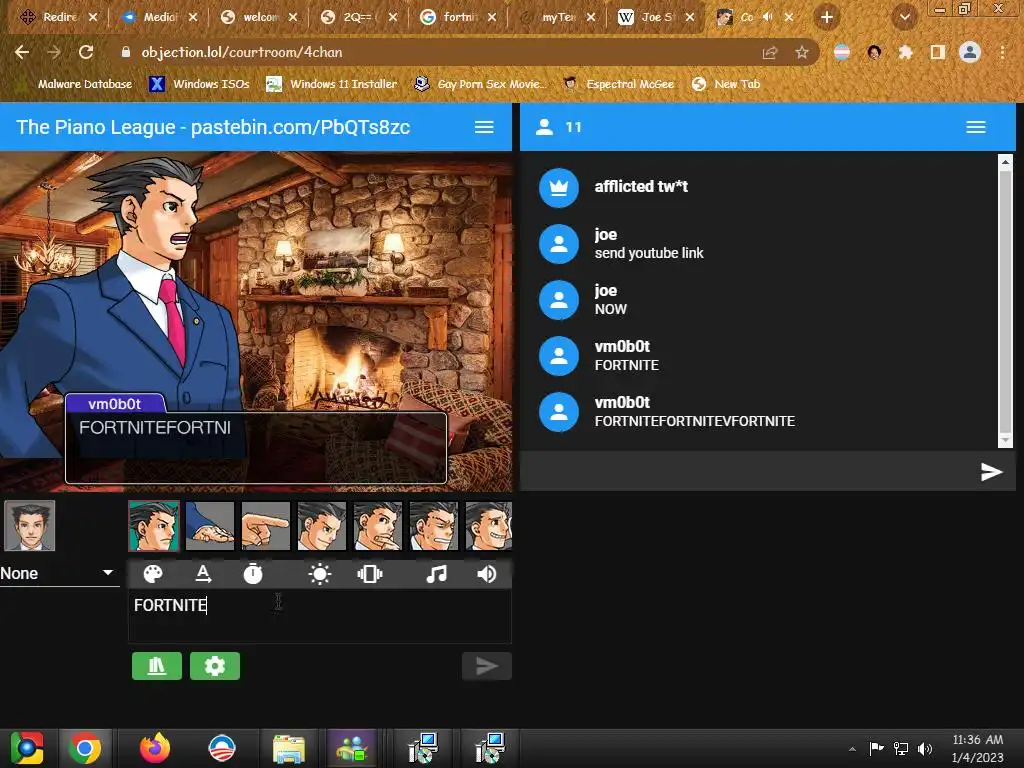The image size is (1024, 768).
Task: Open the Windows ISOs bookmark
Action: coord(199,84)
